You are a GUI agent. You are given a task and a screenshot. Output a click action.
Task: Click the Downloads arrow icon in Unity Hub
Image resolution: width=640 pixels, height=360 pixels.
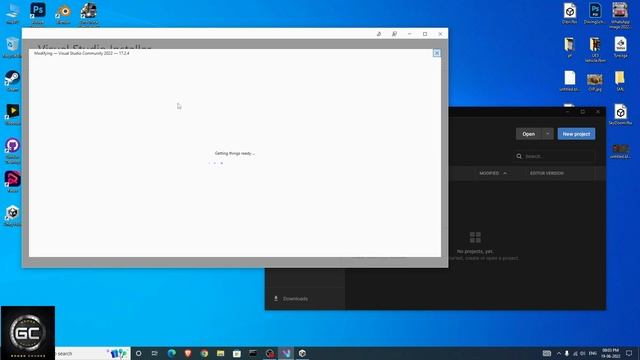[276, 299]
